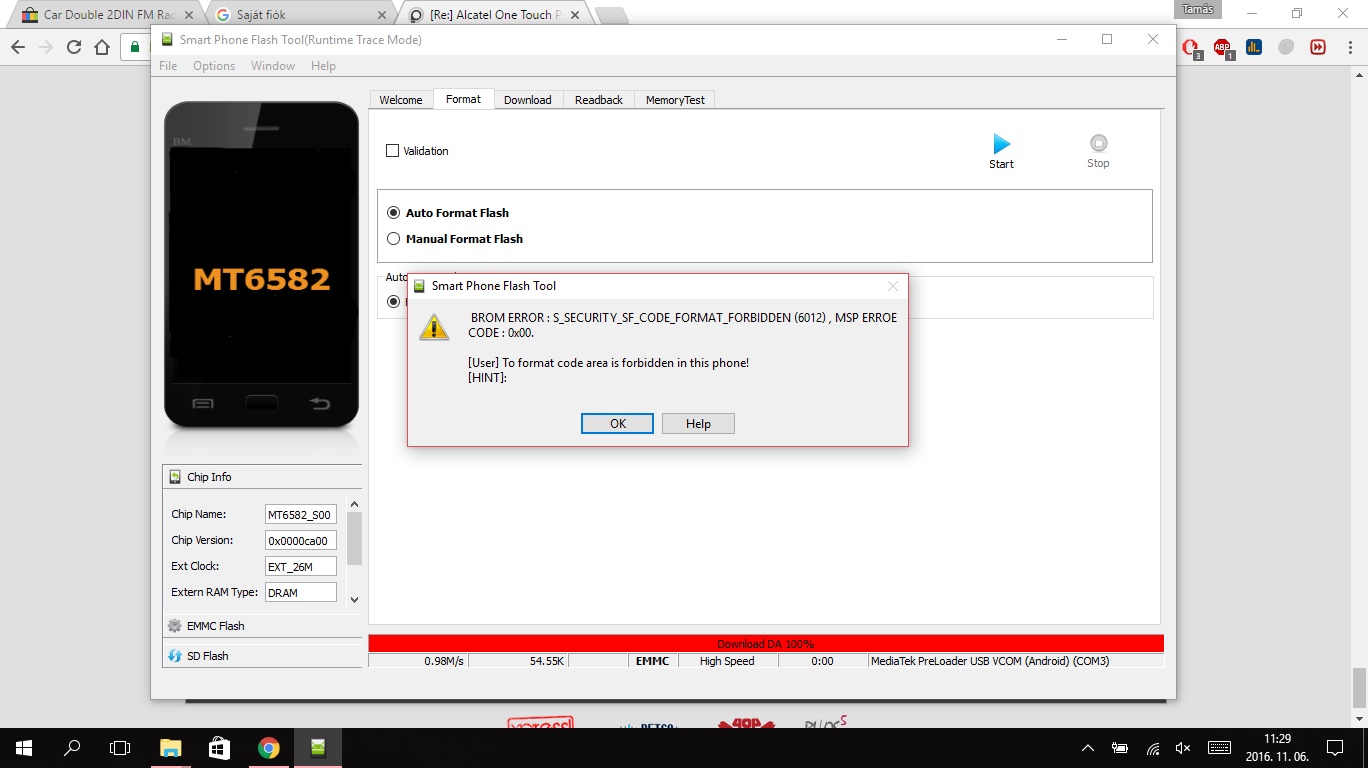
Task: Click Chrome reload page icon
Action: coord(73,47)
